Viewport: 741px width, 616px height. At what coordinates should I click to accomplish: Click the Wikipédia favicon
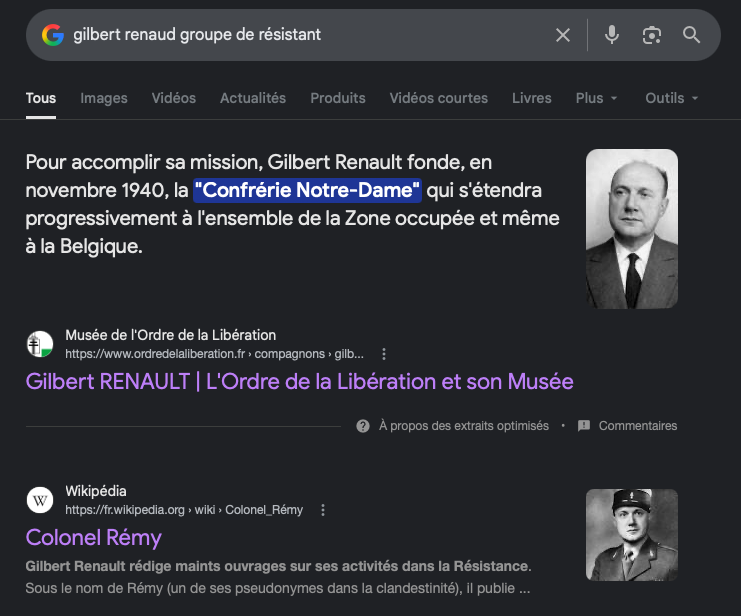pos(40,500)
